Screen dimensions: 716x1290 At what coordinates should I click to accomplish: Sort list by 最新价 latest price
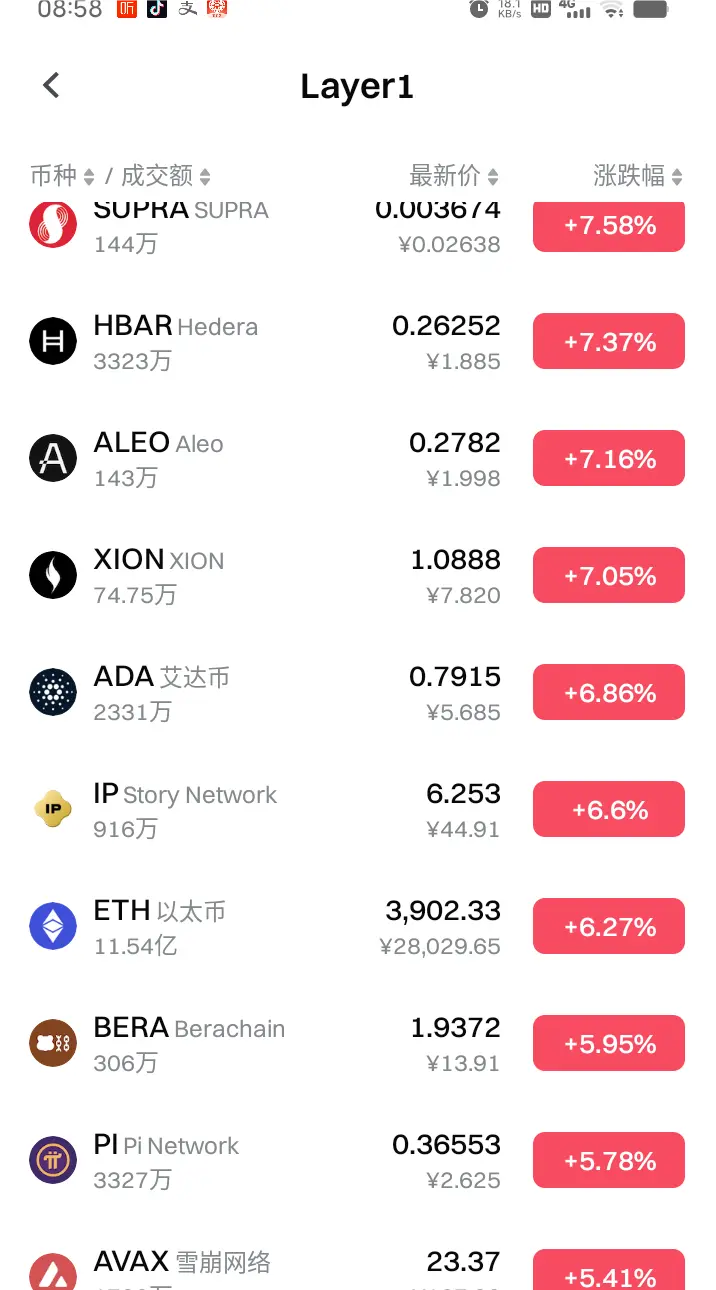point(454,176)
